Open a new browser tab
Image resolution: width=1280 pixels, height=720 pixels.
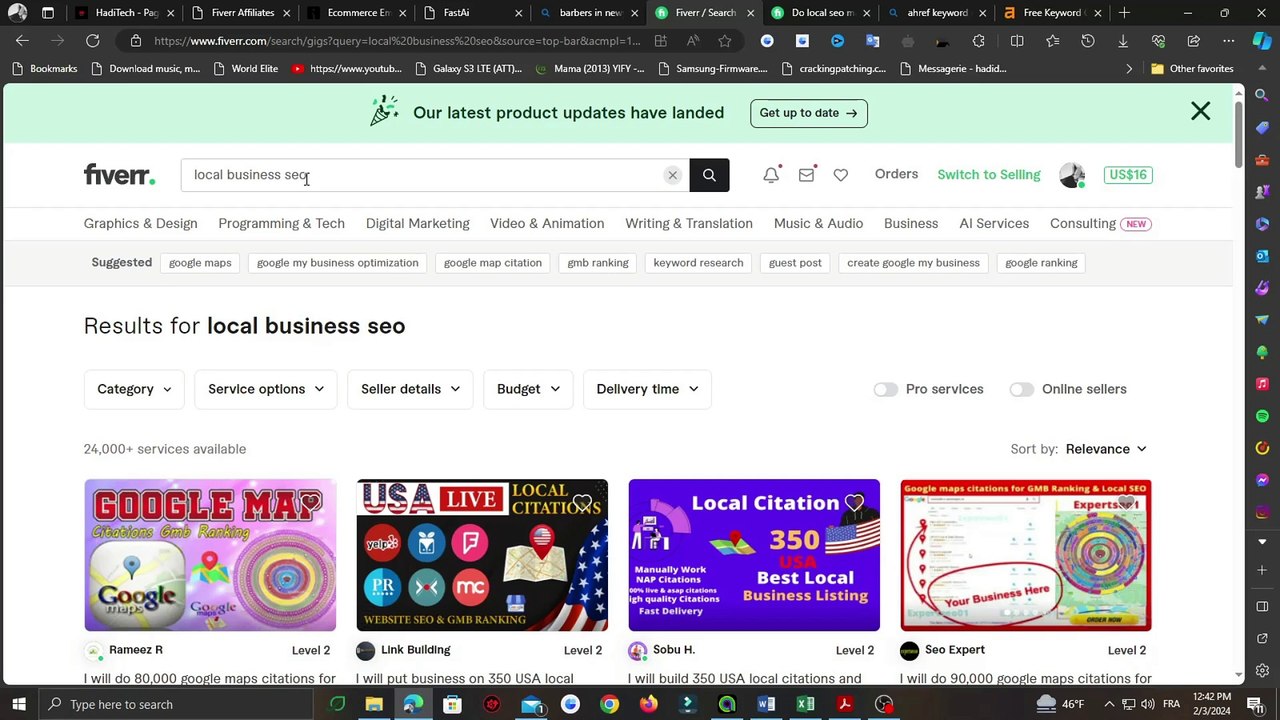pyautogui.click(x=1124, y=13)
